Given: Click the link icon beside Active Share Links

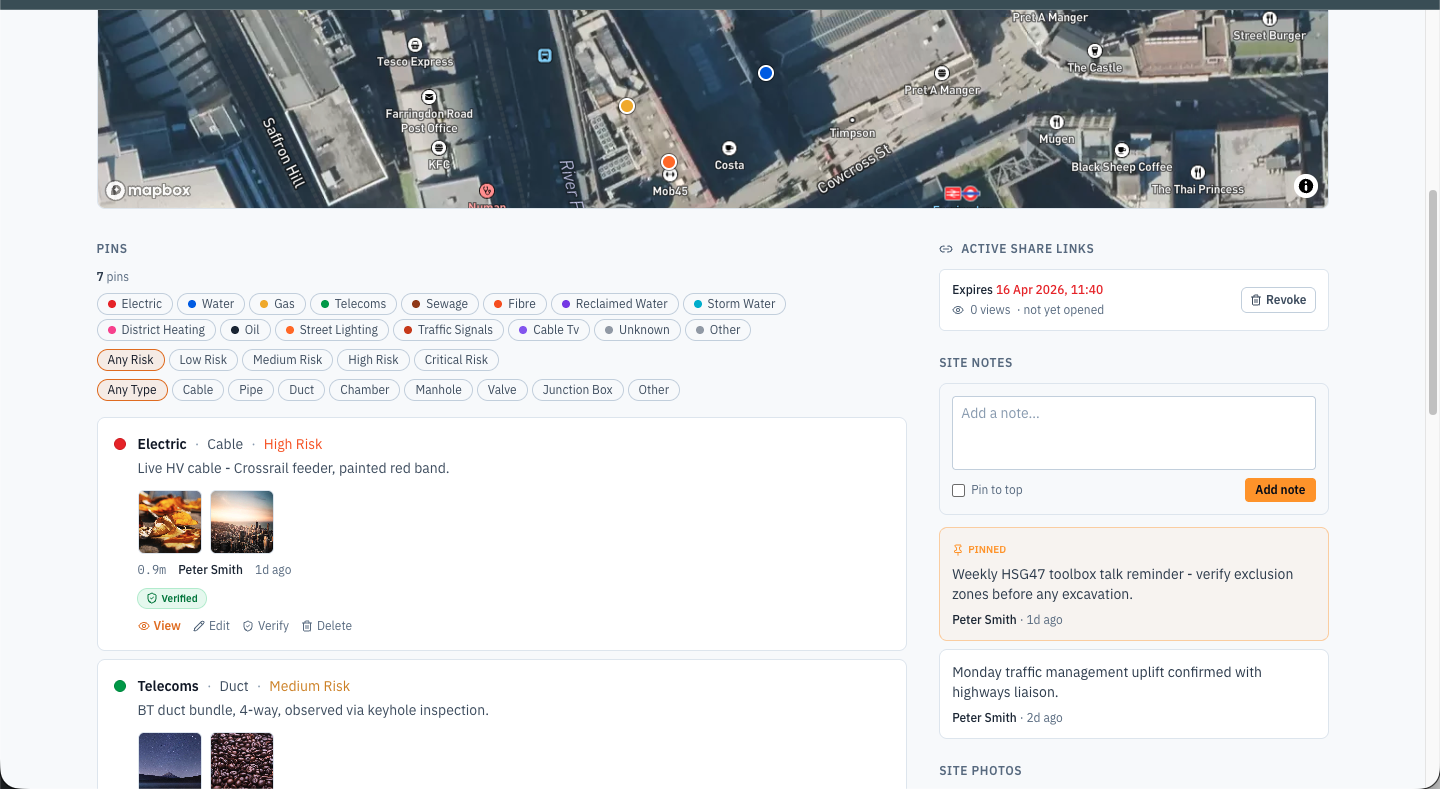Looking at the screenshot, I should [x=946, y=248].
